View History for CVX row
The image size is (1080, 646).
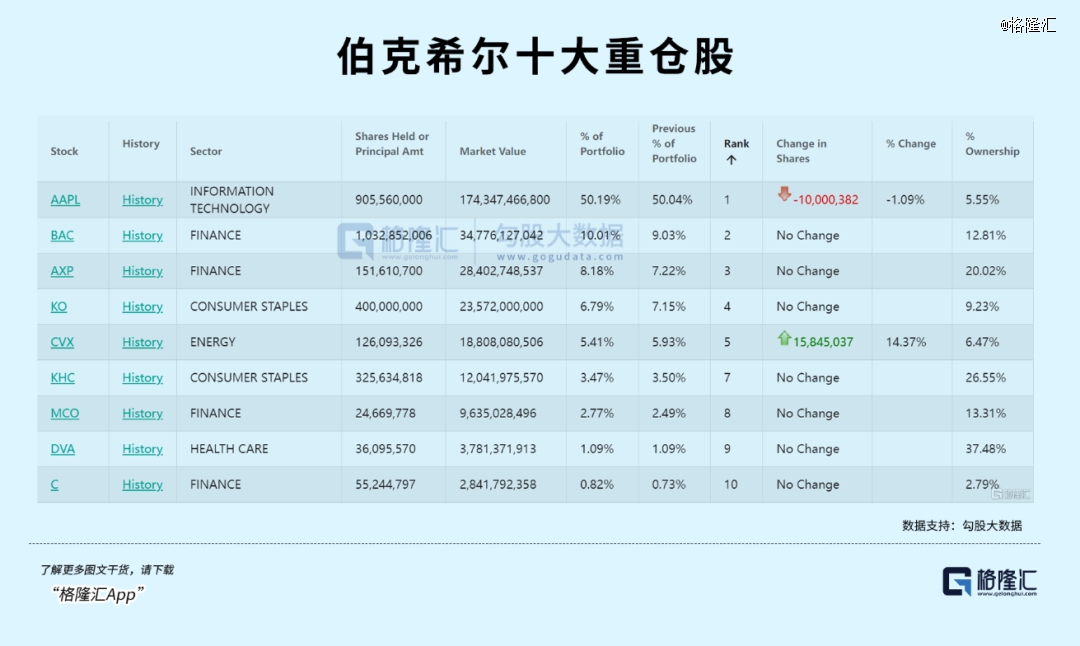coord(143,342)
